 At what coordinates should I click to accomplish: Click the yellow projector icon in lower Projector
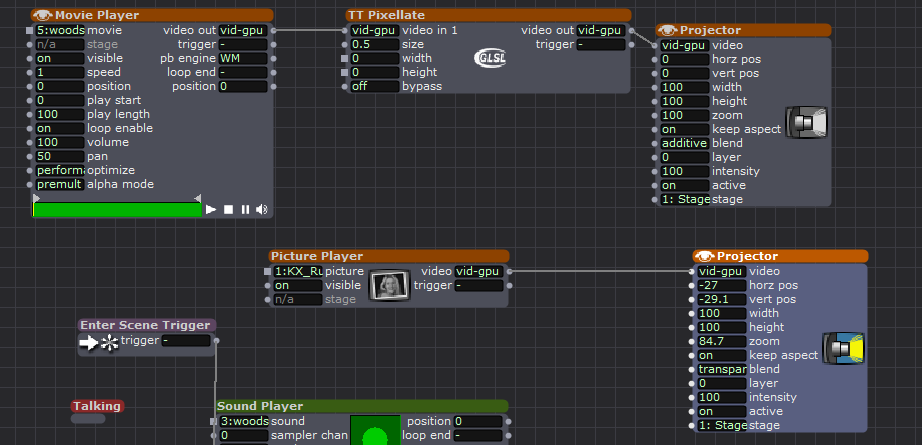(x=844, y=348)
